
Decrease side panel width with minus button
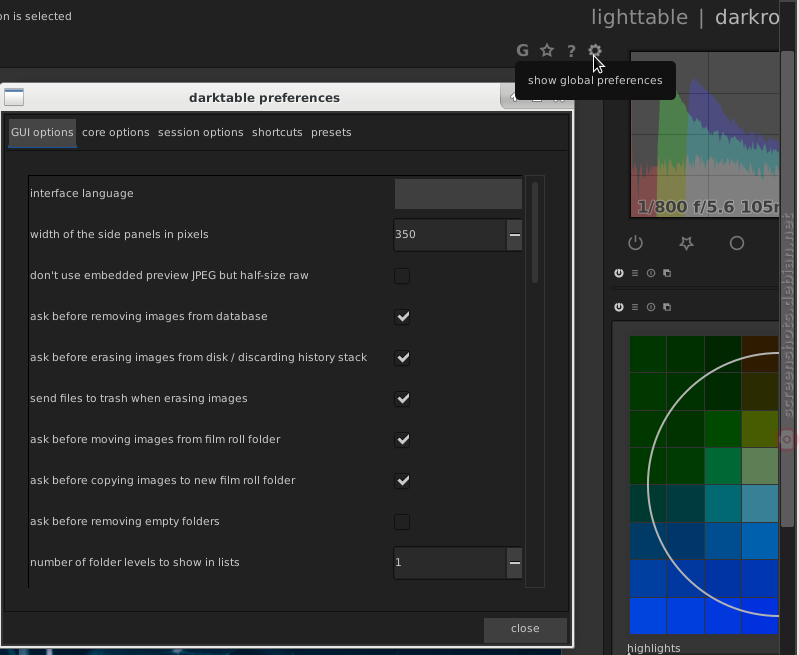click(515, 234)
